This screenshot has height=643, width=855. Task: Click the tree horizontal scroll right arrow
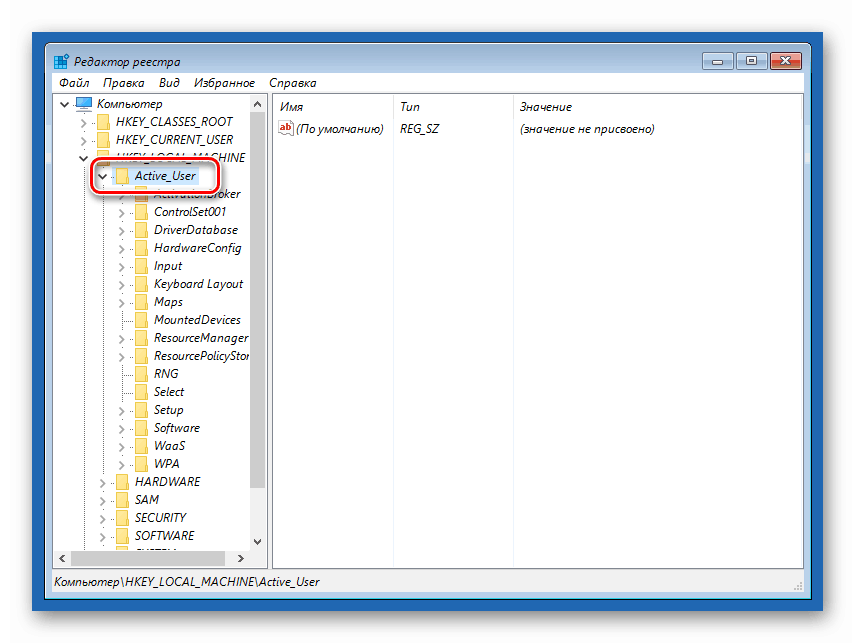[240, 558]
